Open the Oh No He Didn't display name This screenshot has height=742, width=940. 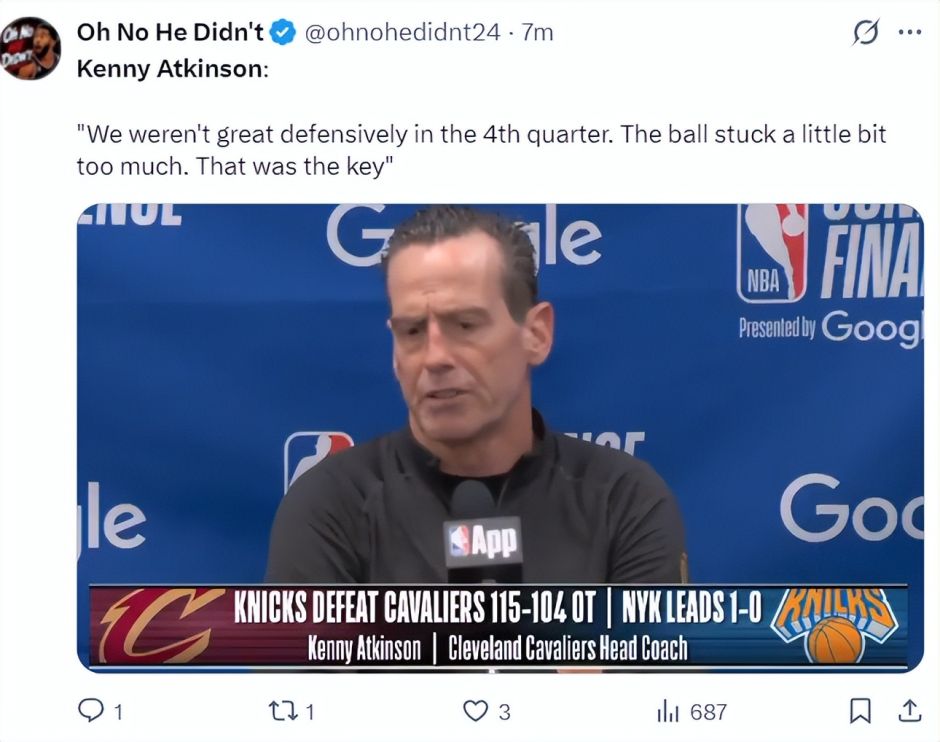coord(170,32)
